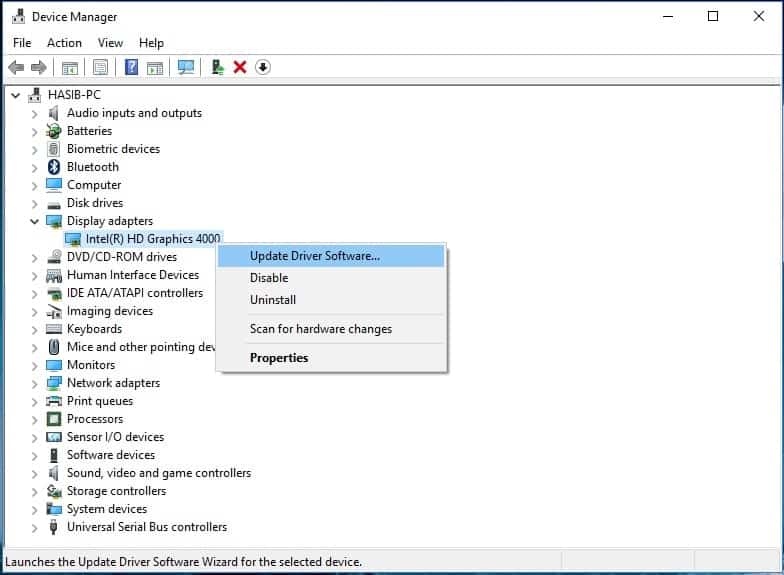Select Disable in the context menu

tap(269, 278)
